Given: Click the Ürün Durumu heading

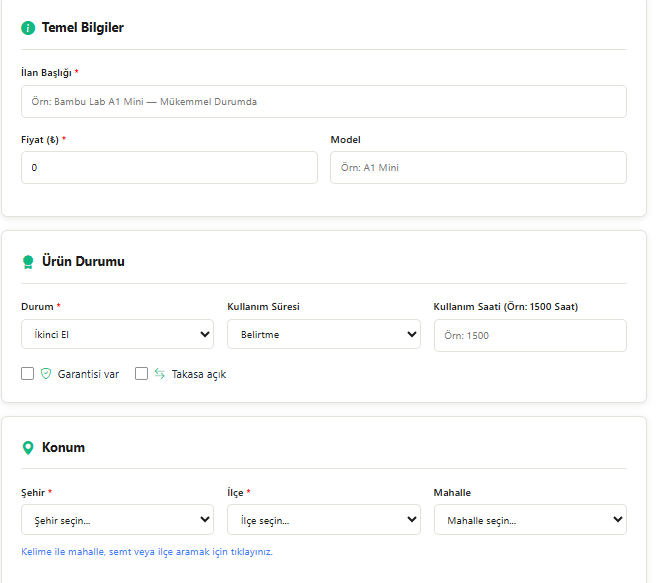Looking at the screenshot, I should [x=83, y=261].
